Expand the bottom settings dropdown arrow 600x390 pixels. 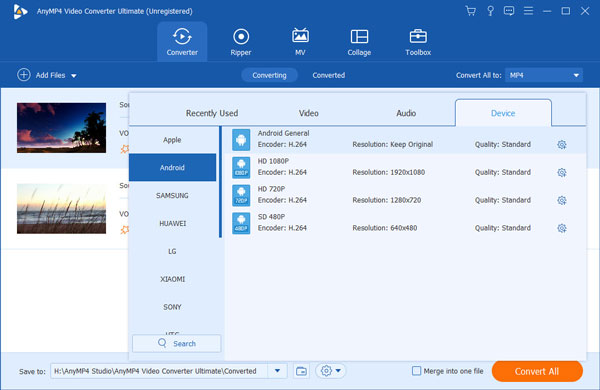tap(338, 370)
